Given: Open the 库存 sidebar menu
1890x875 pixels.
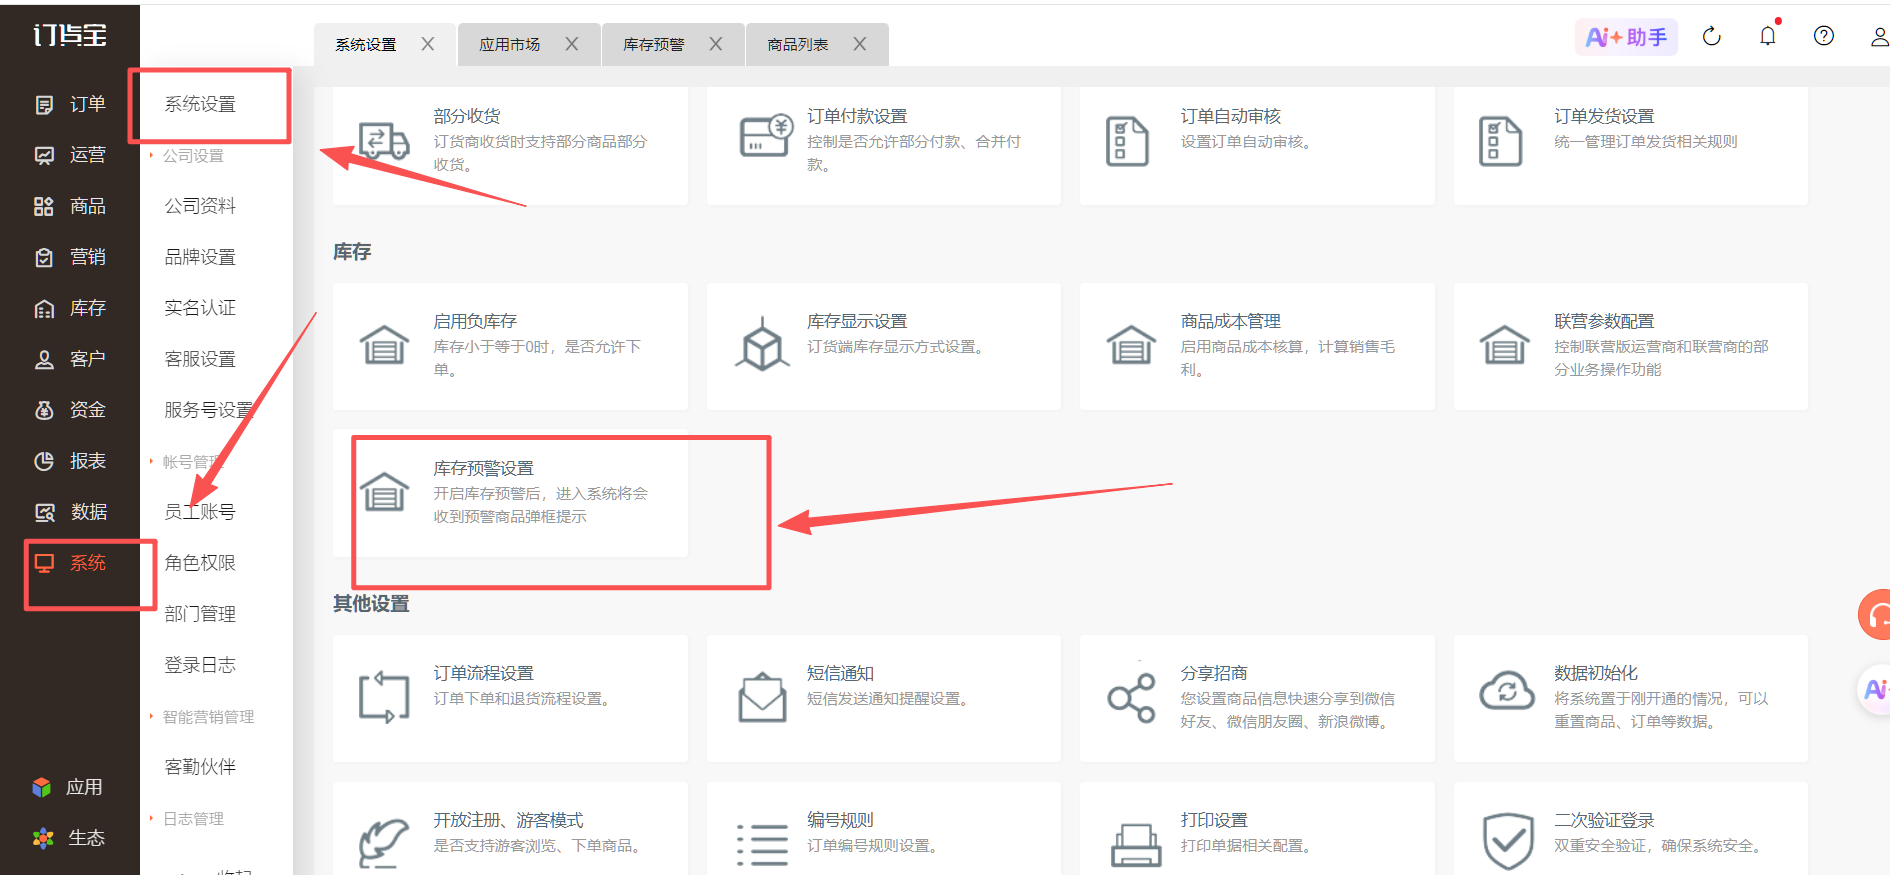Looking at the screenshot, I should coord(70,308).
